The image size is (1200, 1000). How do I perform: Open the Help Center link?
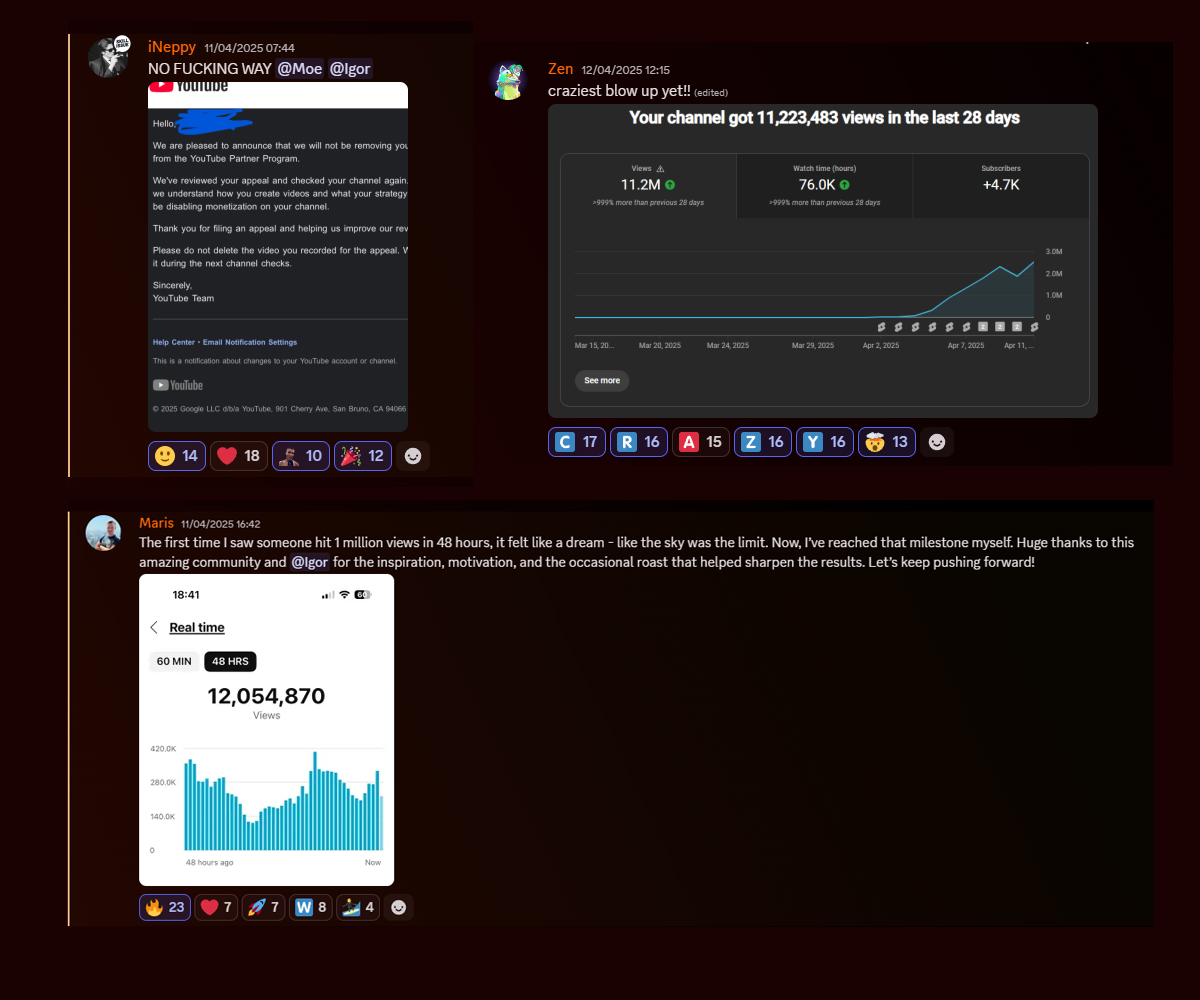(174, 342)
